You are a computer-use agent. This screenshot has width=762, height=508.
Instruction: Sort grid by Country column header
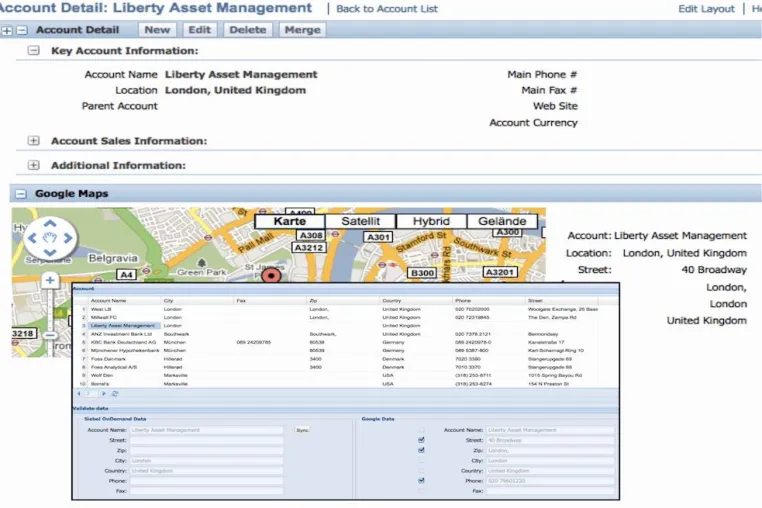(x=416, y=300)
